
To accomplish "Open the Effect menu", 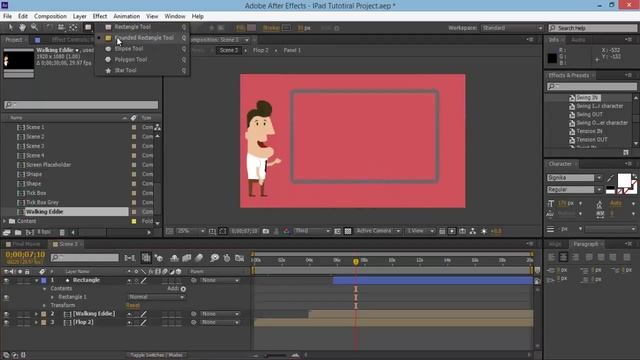I will point(100,16).
